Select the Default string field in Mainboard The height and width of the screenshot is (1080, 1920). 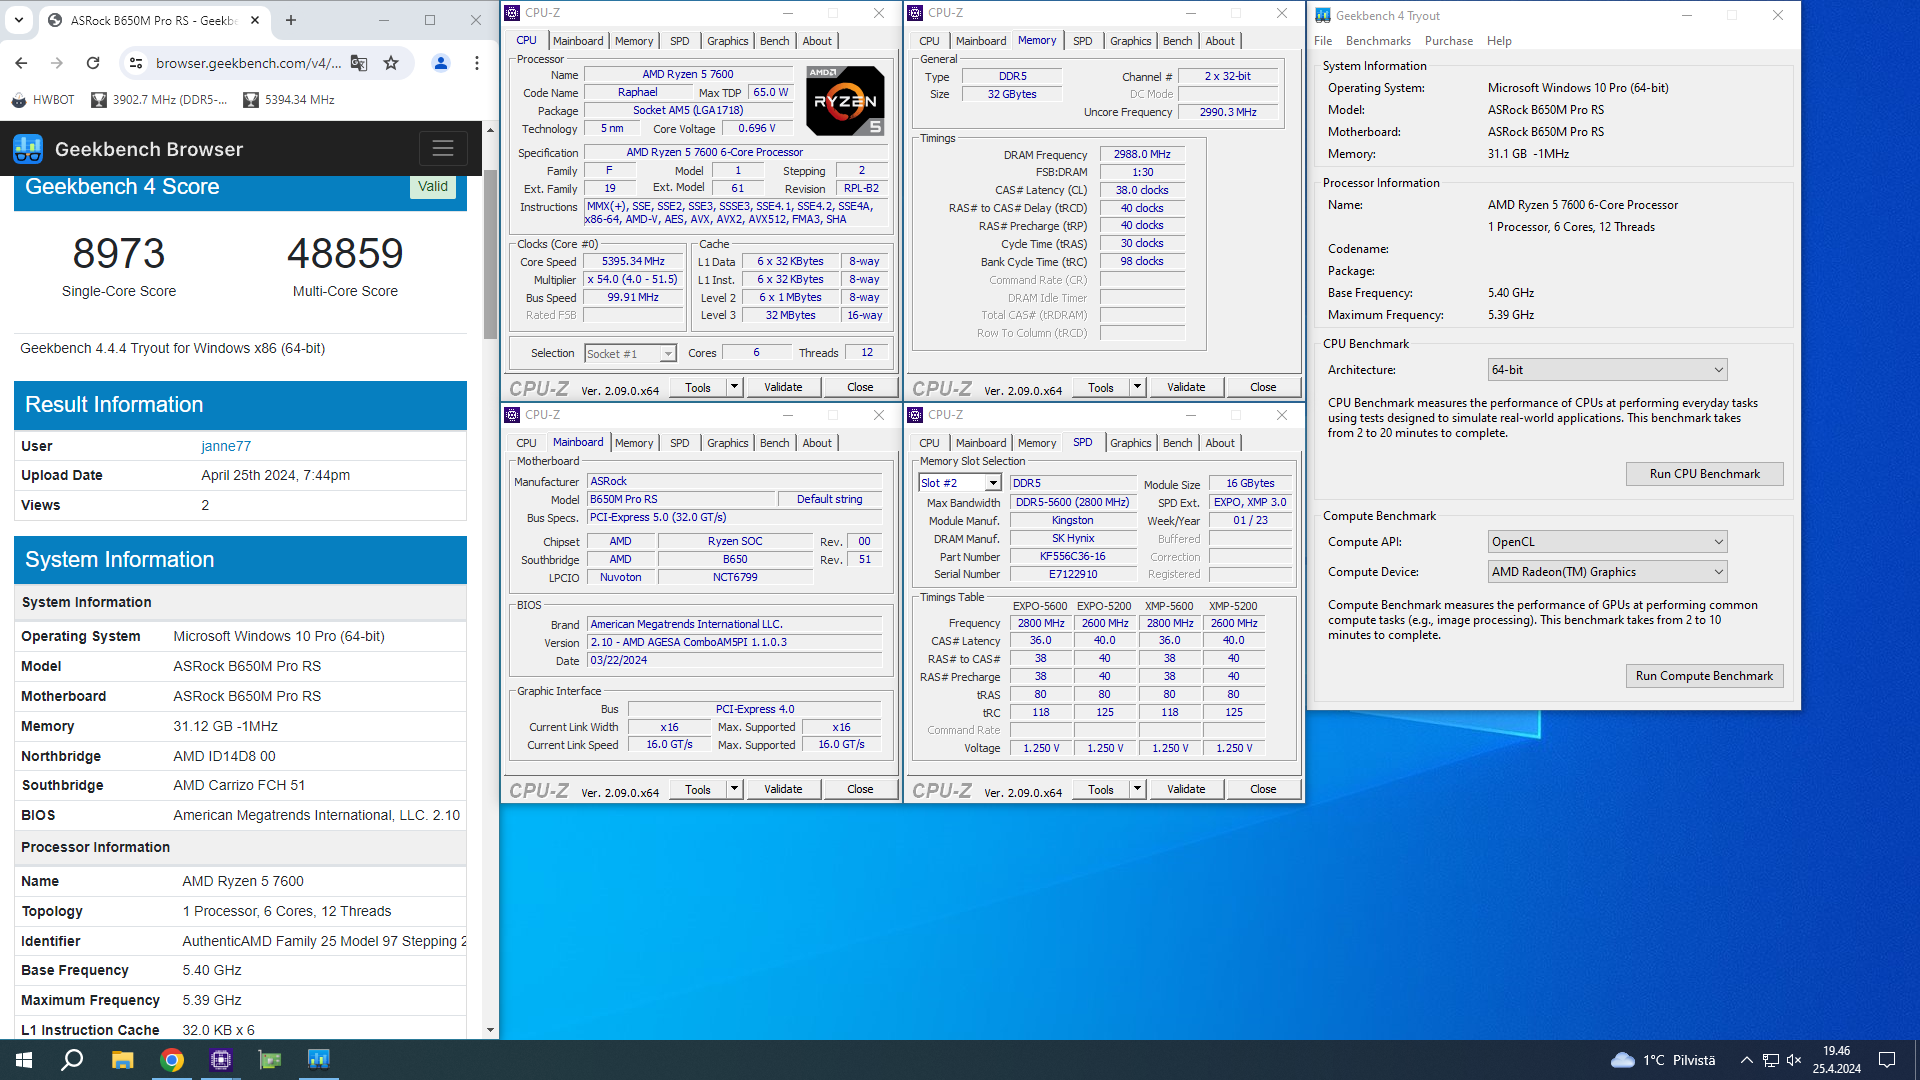(829, 499)
